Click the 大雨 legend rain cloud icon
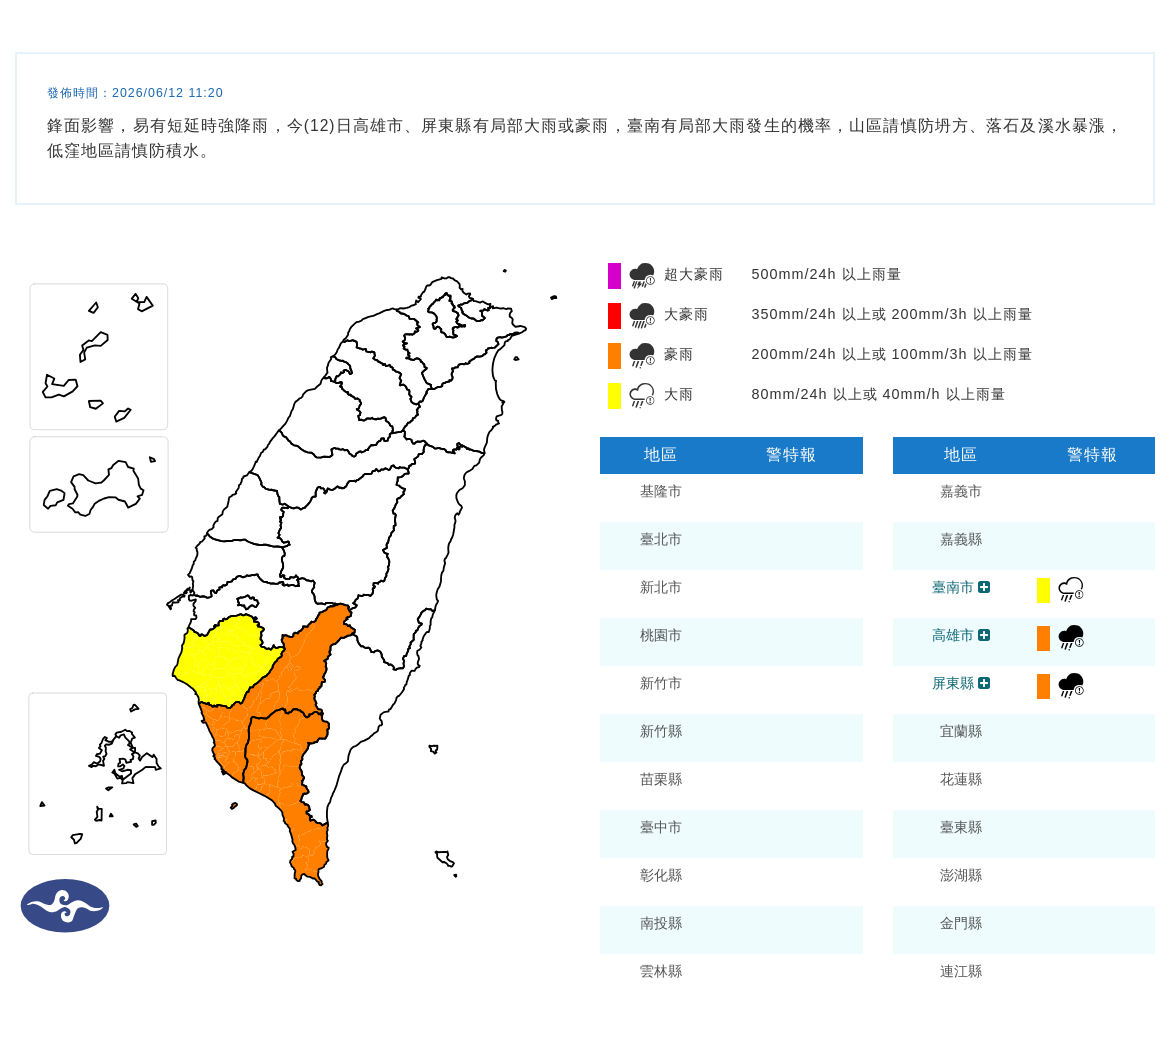1170x1040 pixels. coord(642,395)
